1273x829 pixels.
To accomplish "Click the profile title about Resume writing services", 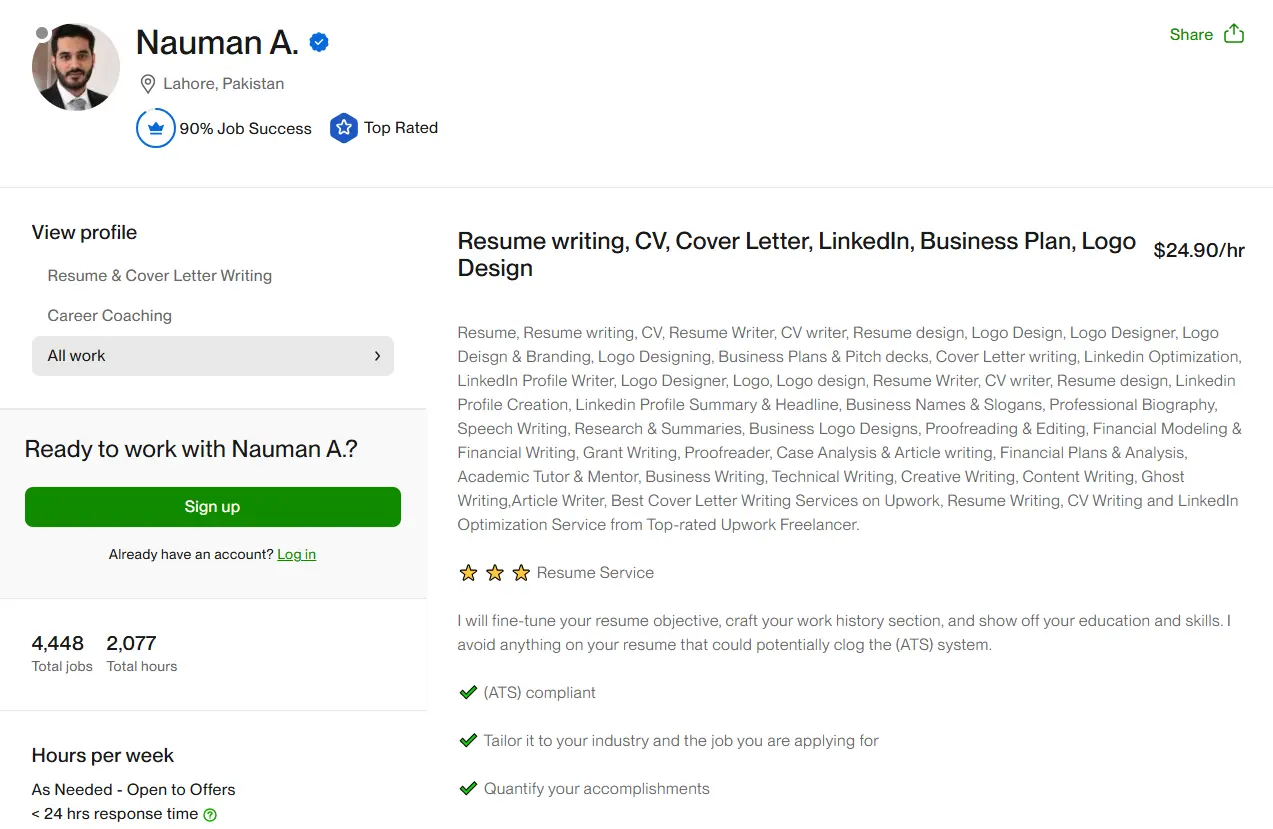I will point(795,253).
